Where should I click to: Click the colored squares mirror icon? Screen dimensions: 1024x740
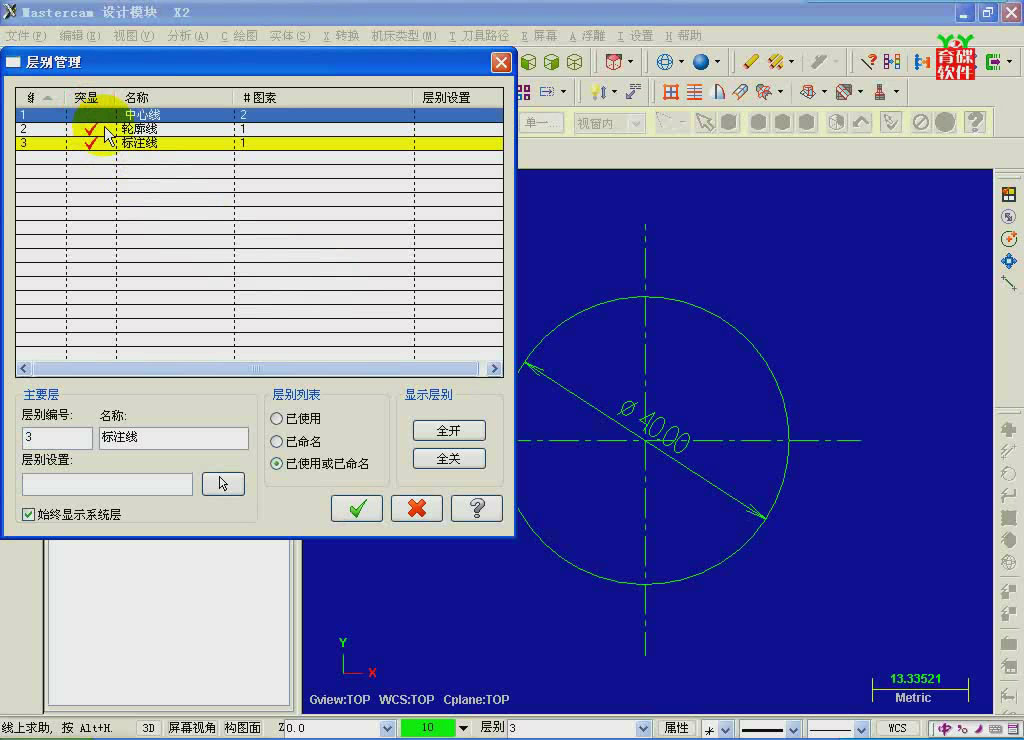pyautogui.click(x=891, y=62)
